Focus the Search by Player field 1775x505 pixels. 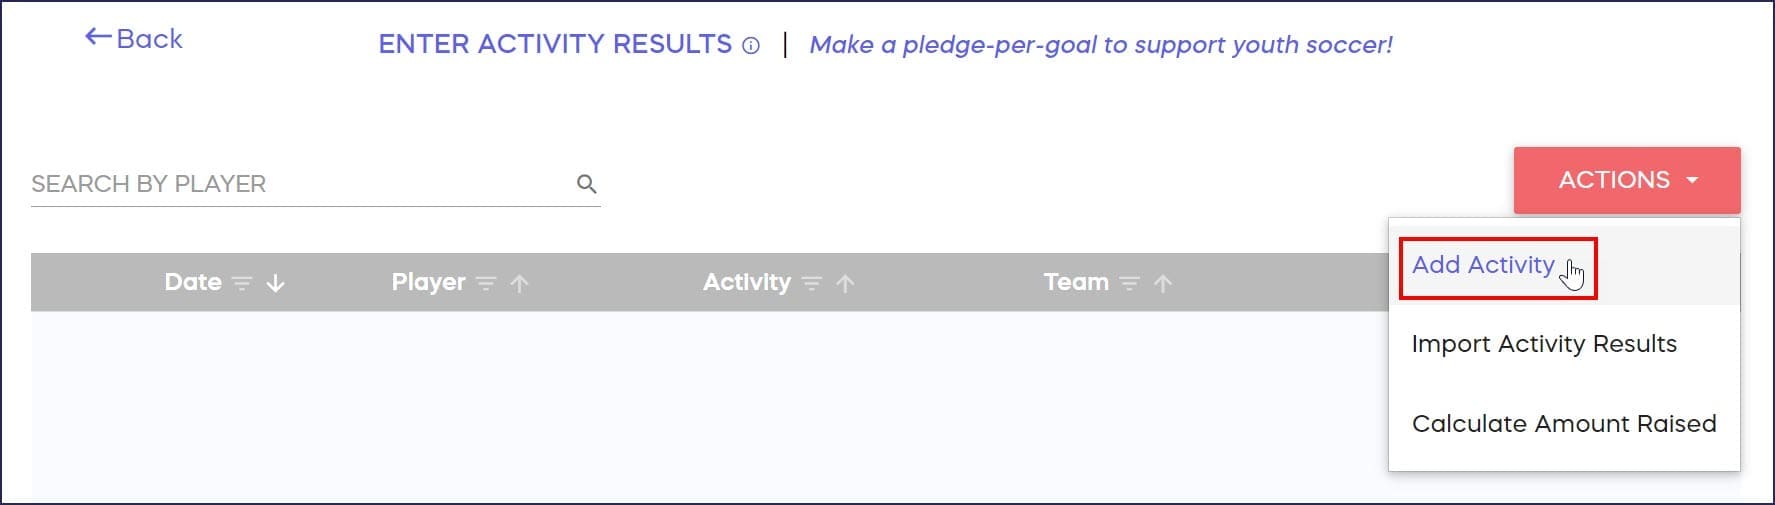[x=298, y=184]
